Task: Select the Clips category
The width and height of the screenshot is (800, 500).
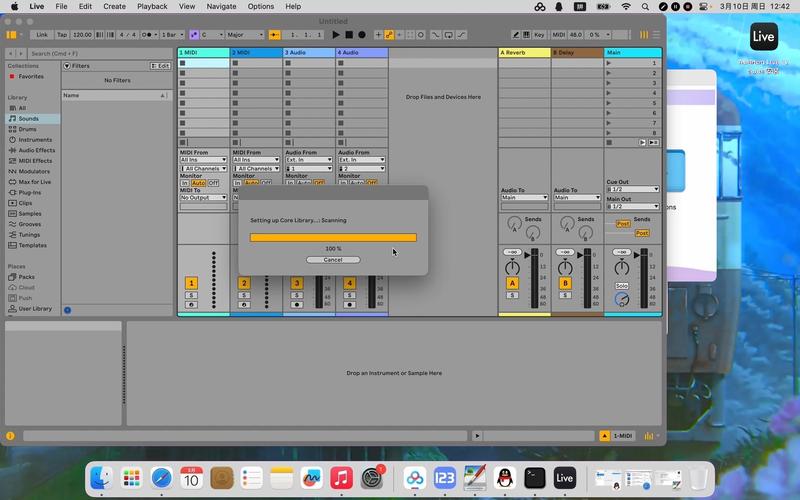Action: coord(25,203)
